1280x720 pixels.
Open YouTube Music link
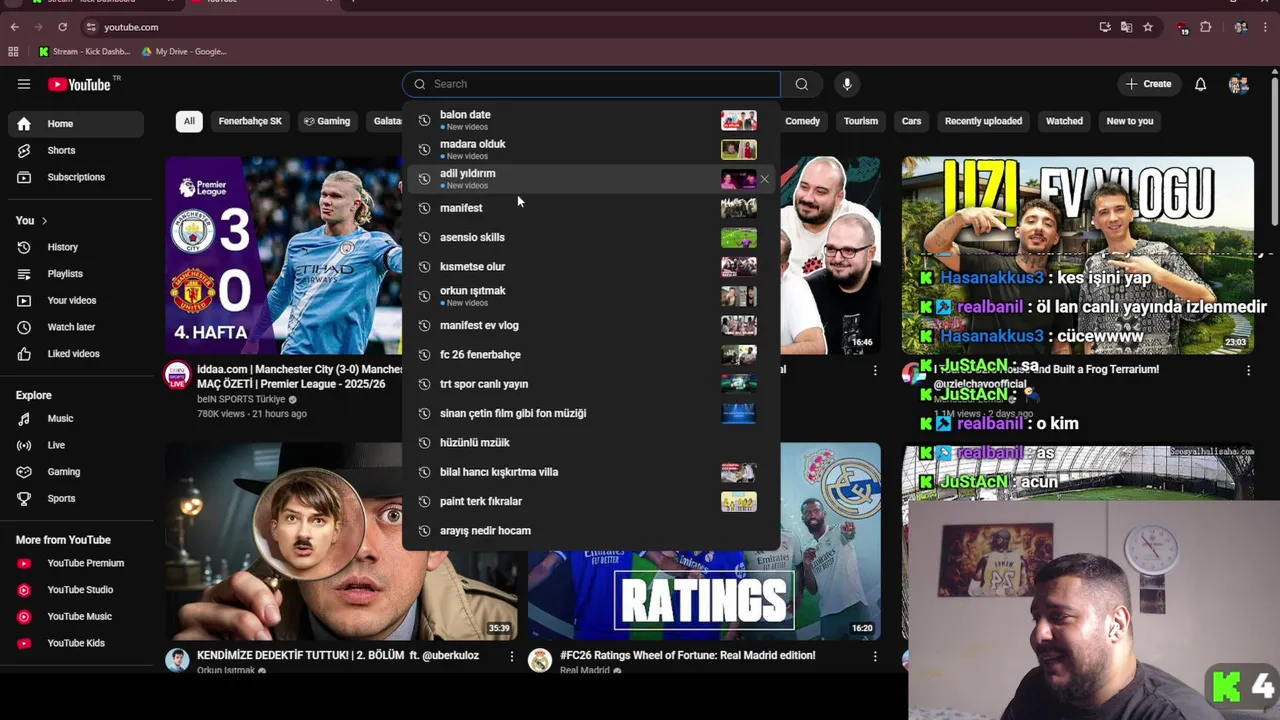(76, 616)
